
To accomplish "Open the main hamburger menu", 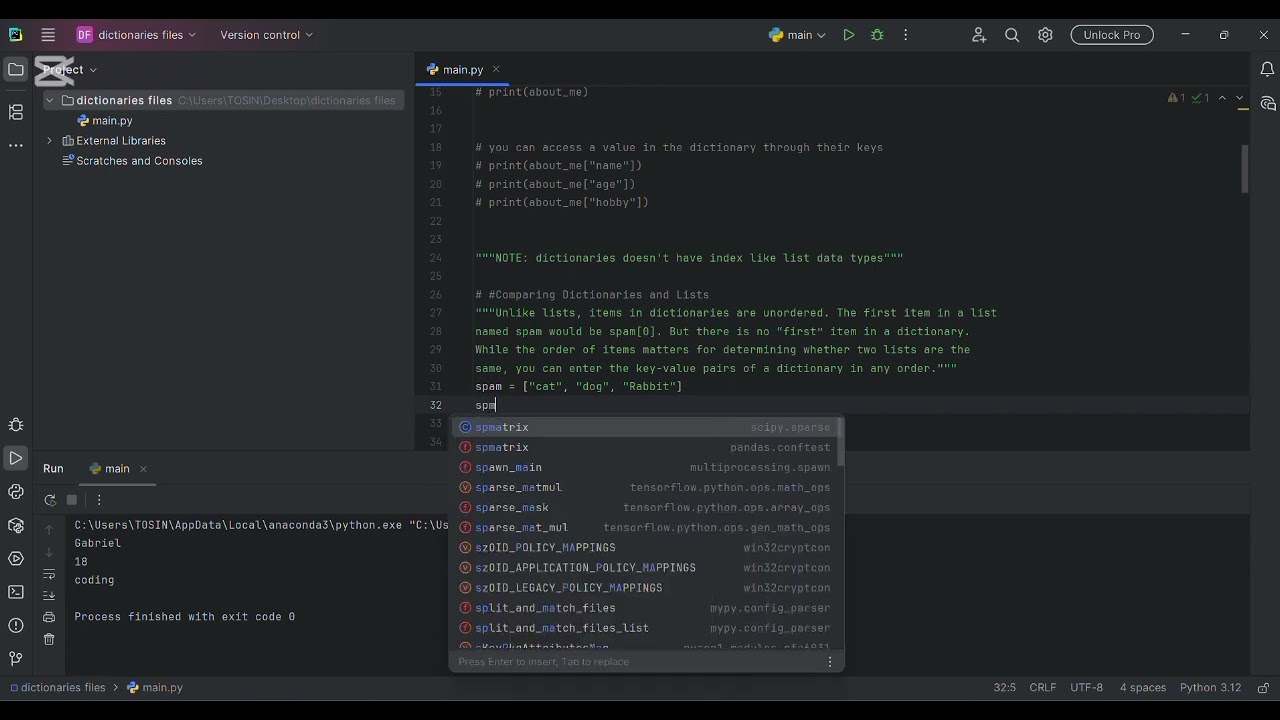I will (48, 35).
